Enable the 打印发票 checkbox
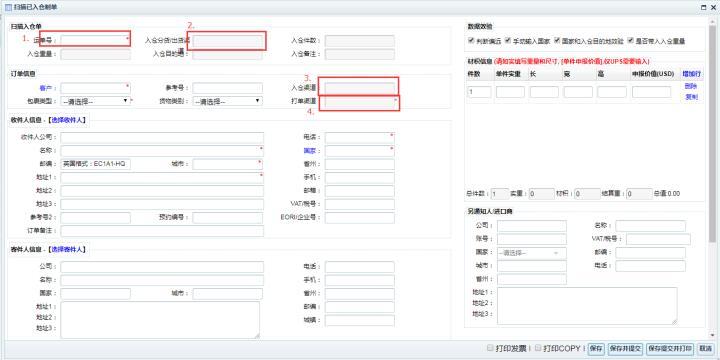This screenshot has height=360, width=720. [490, 348]
